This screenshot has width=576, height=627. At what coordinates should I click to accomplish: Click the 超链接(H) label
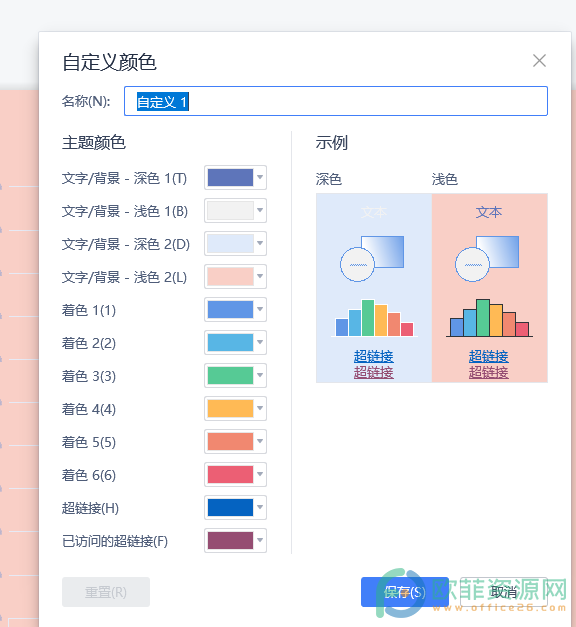[x=90, y=508]
